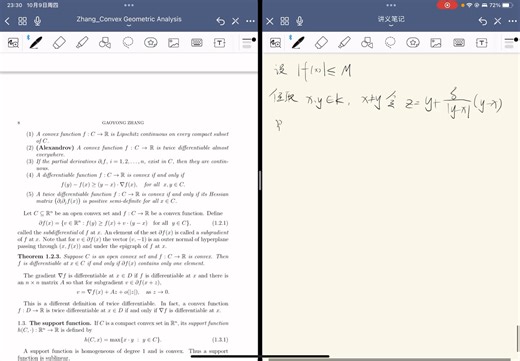Select the Text box tool in 讲义笔记 toolbar

(x=482, y=43)
